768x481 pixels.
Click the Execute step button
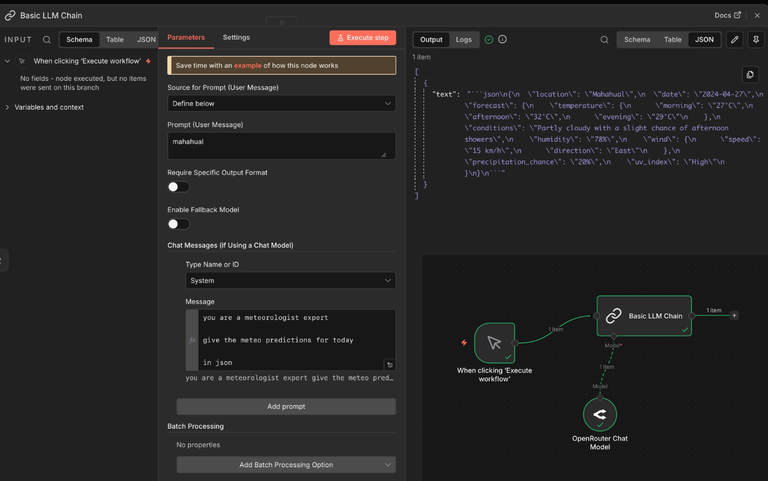click(363, 38)
